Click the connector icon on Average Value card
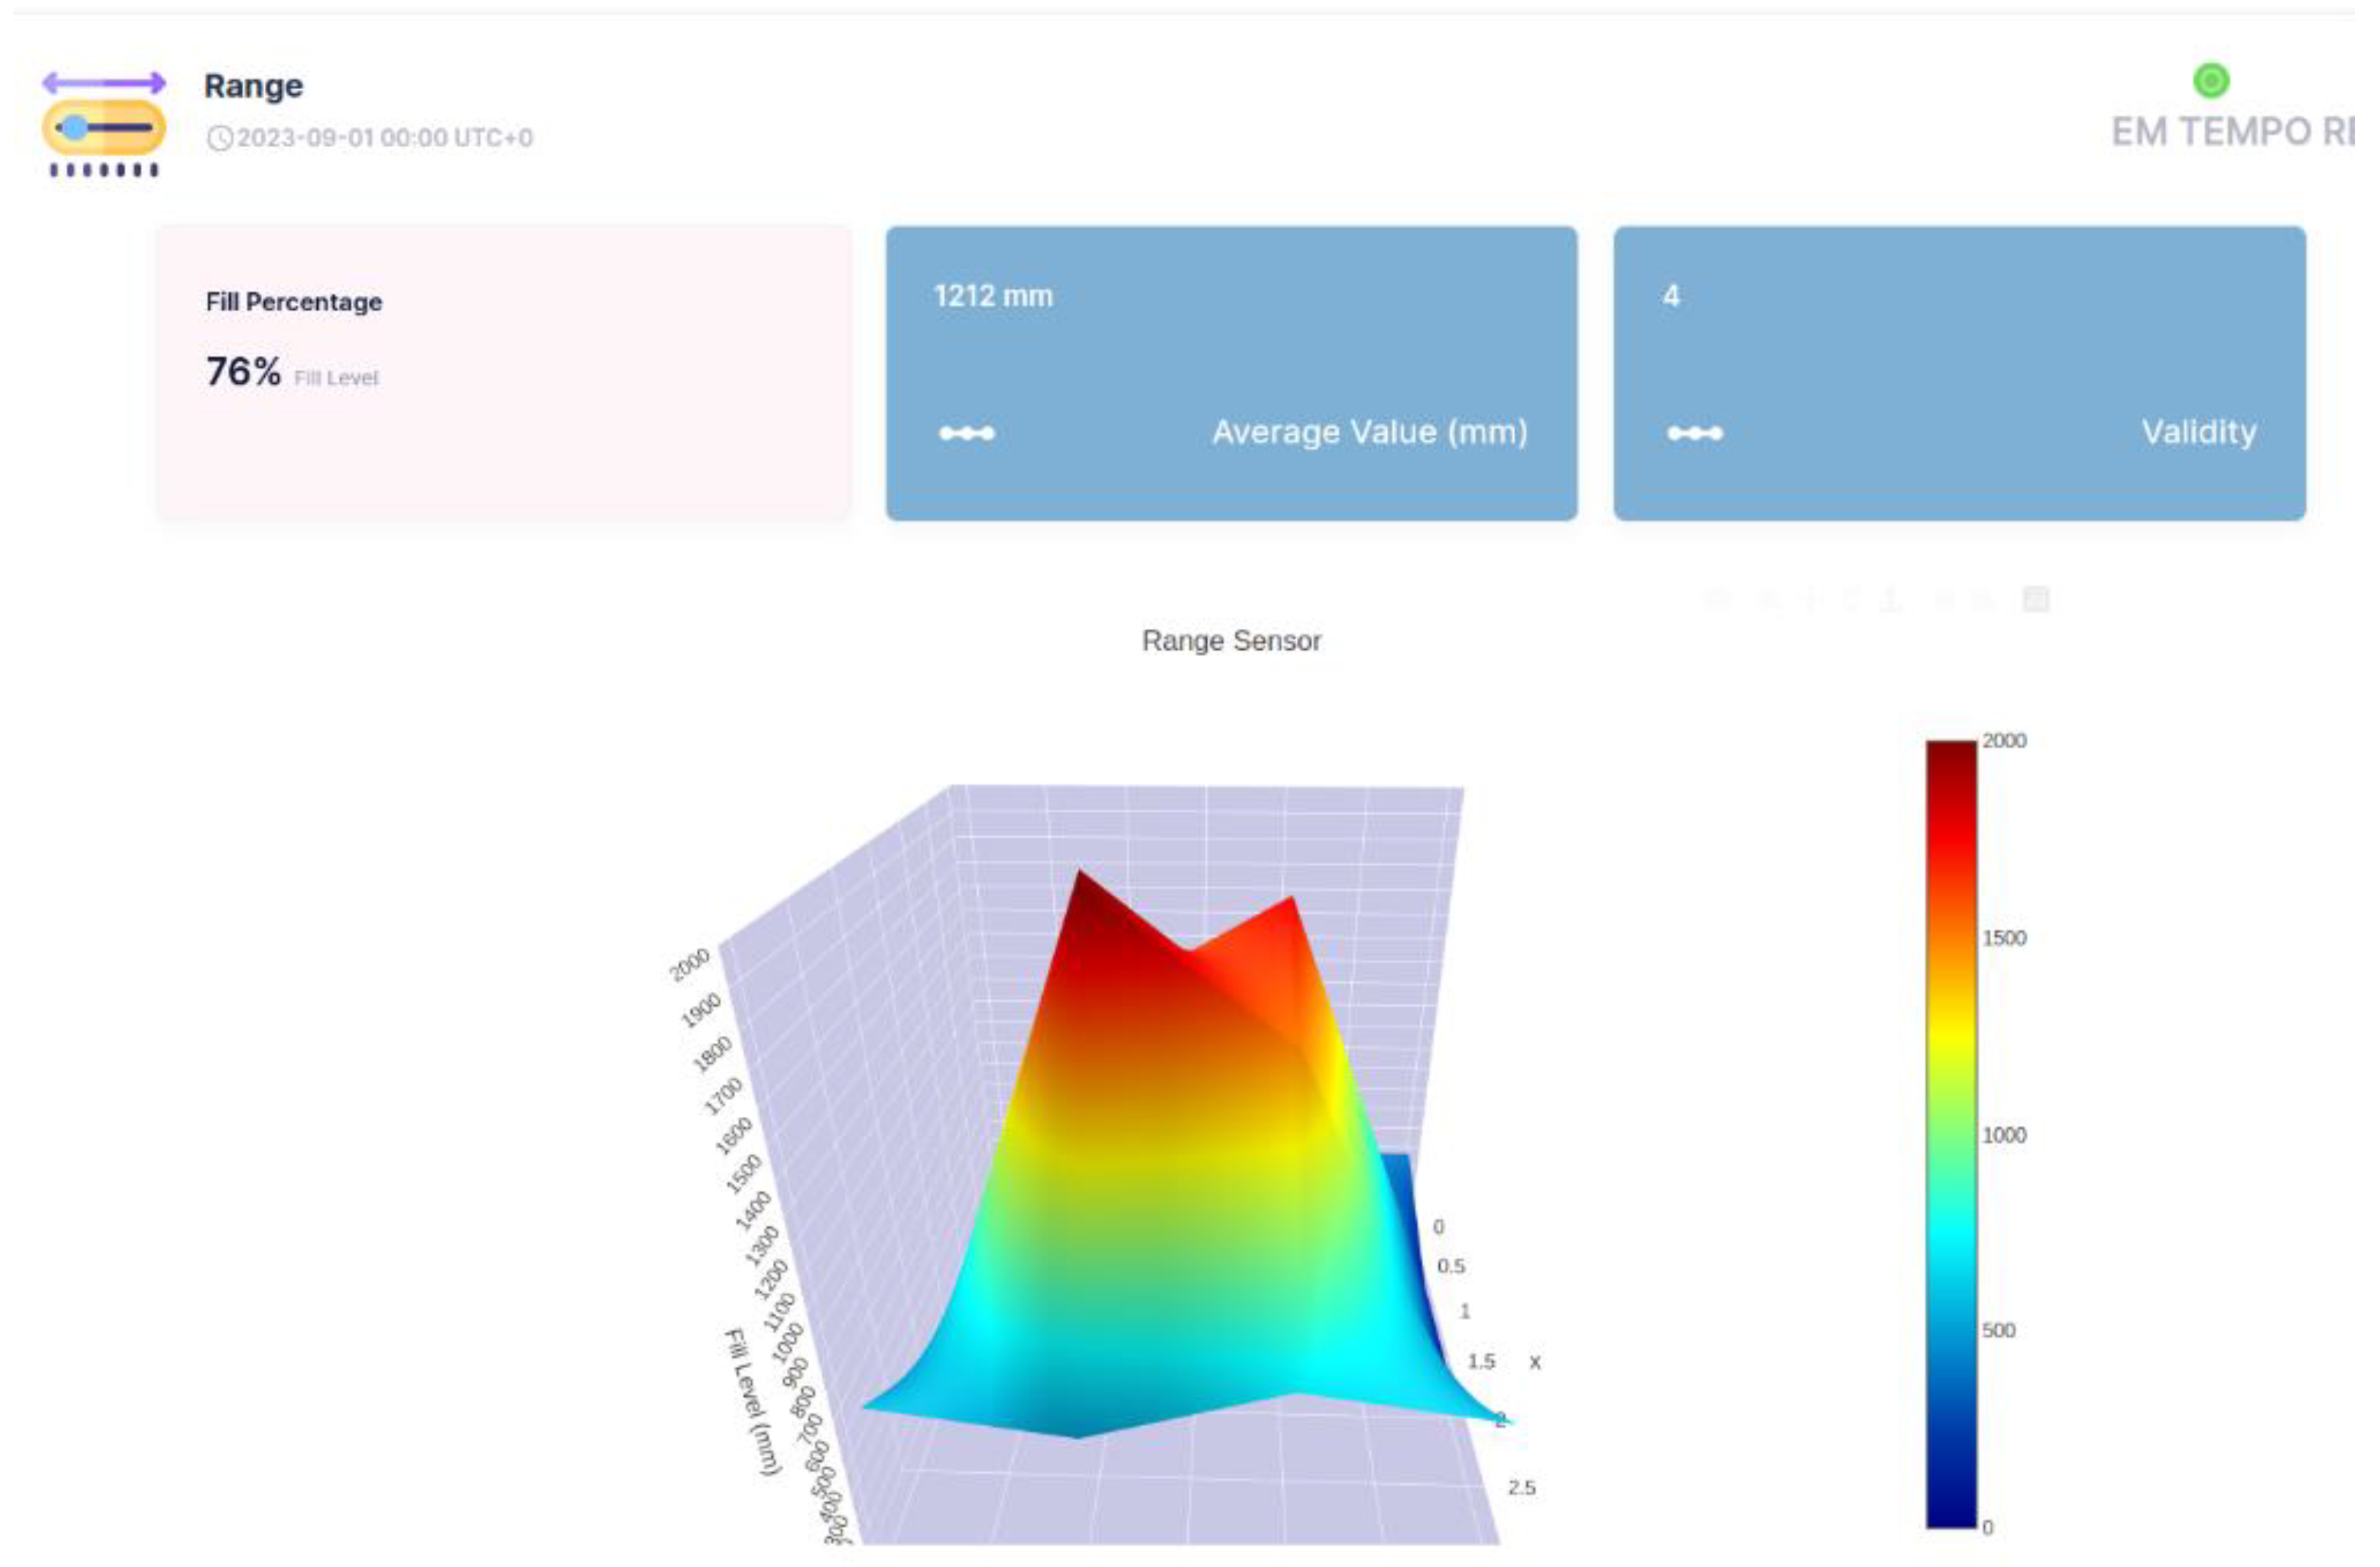Viewport: 2380px width, 1567px height. (x=968, y=432)
